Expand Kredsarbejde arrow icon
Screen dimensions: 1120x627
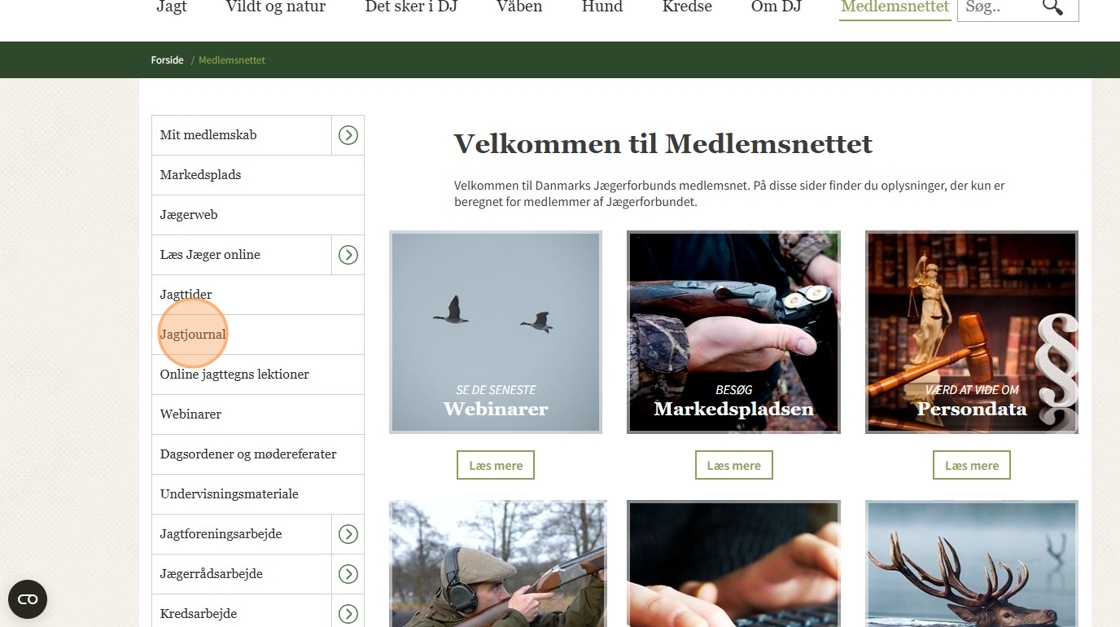pyautogui.click(x=348, y=613)
